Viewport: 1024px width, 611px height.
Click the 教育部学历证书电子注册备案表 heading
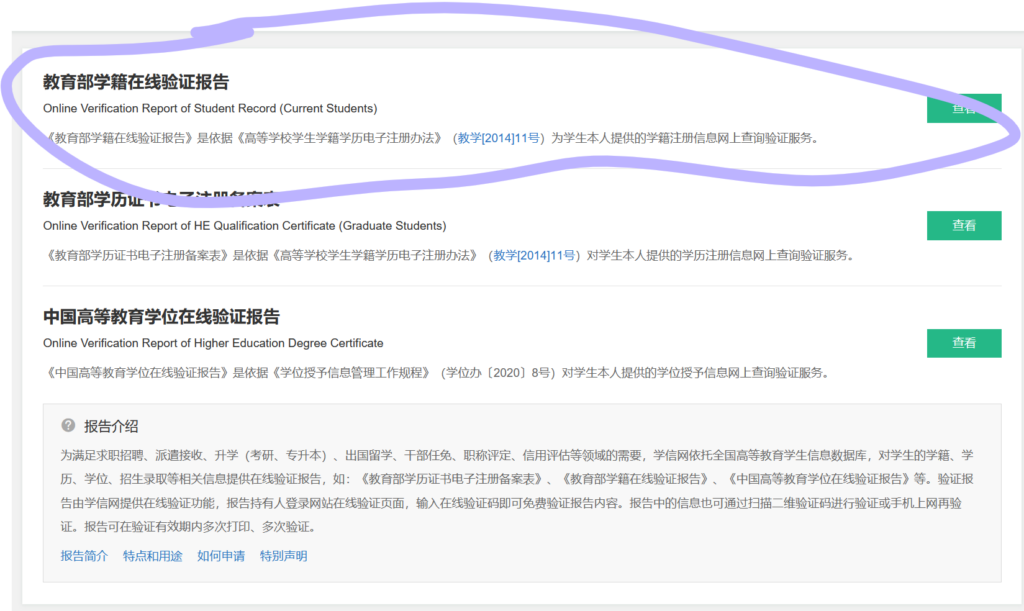(160, 199)
